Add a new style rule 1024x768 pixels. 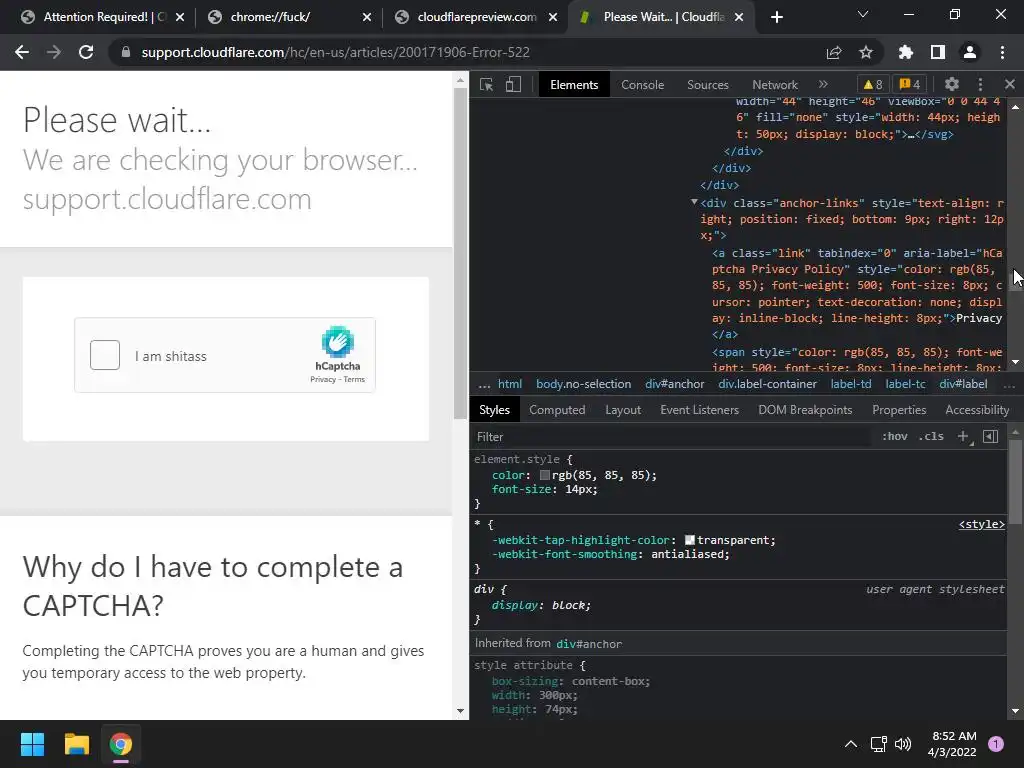[963, 437]
